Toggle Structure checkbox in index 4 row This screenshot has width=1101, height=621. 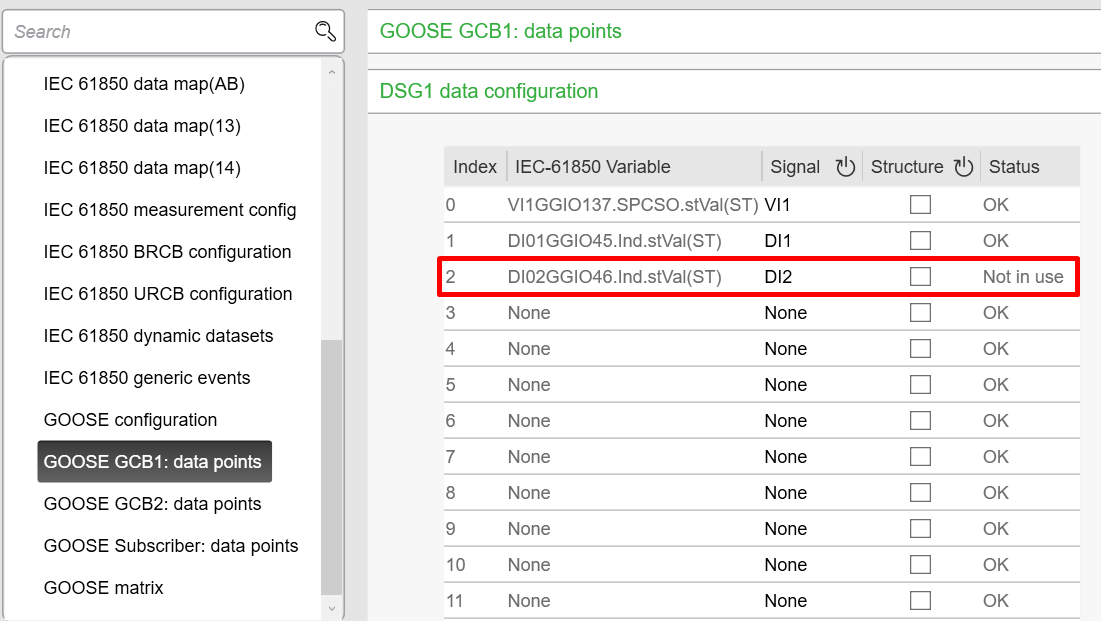(920, 348)
